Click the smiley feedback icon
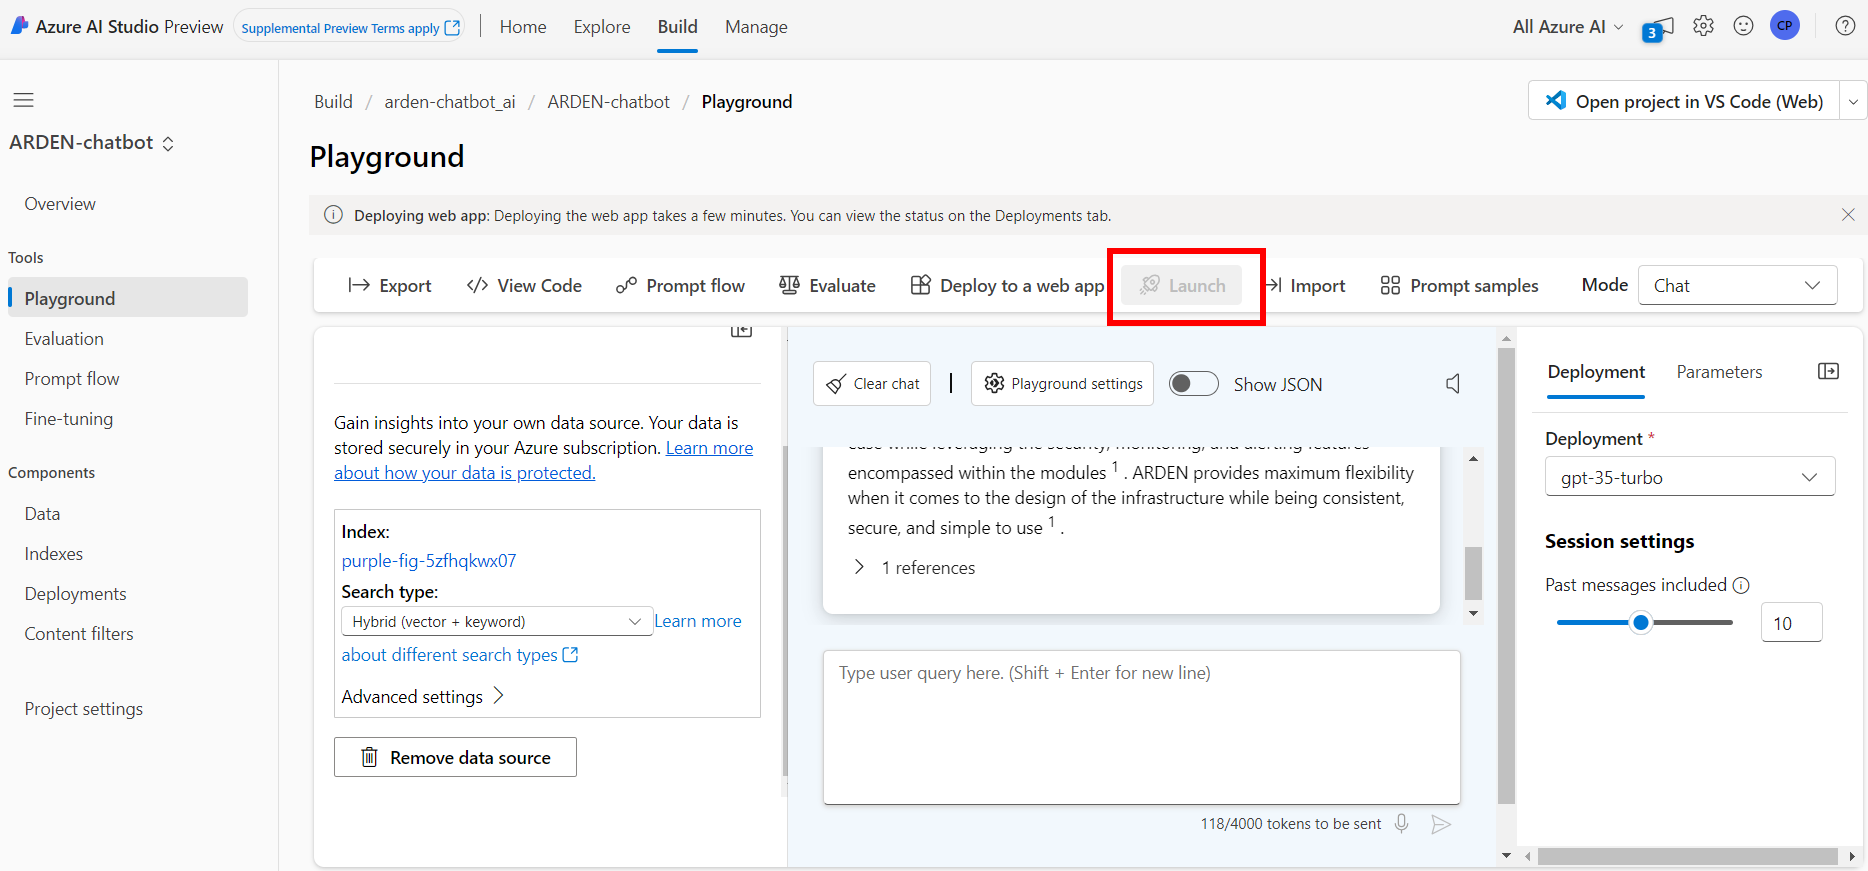The image size is (1868, 871). point(1743,26)
